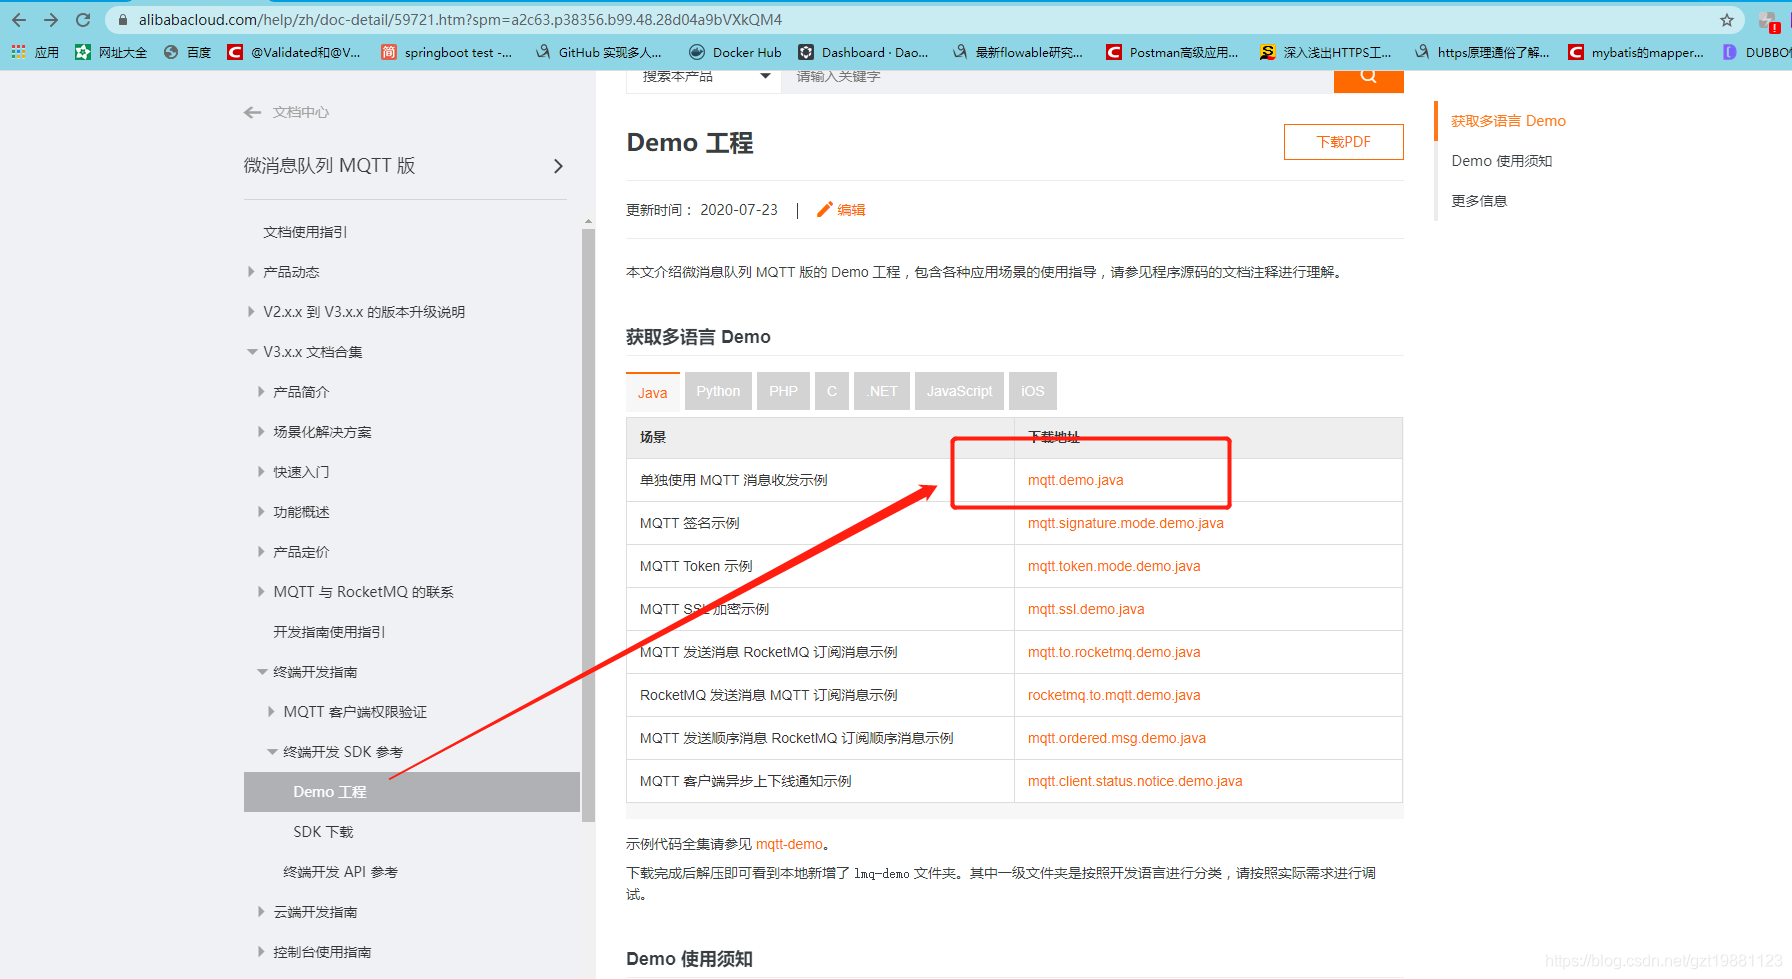1792x979 pixels.
Task: Open 深入浅出HTTPS bookmark
Action: [1325, 52]
